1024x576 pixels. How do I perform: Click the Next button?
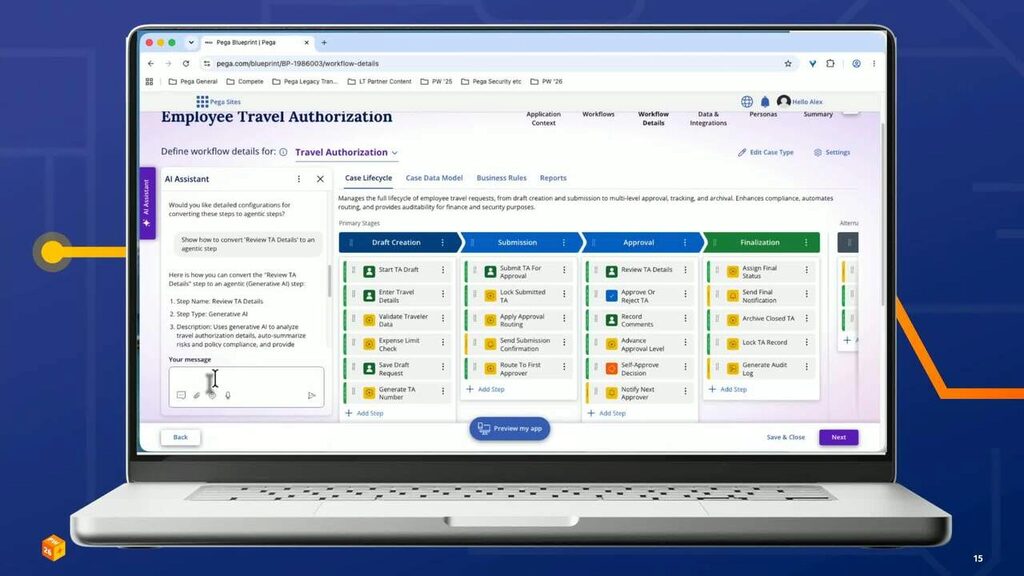(x=839, y=437)
